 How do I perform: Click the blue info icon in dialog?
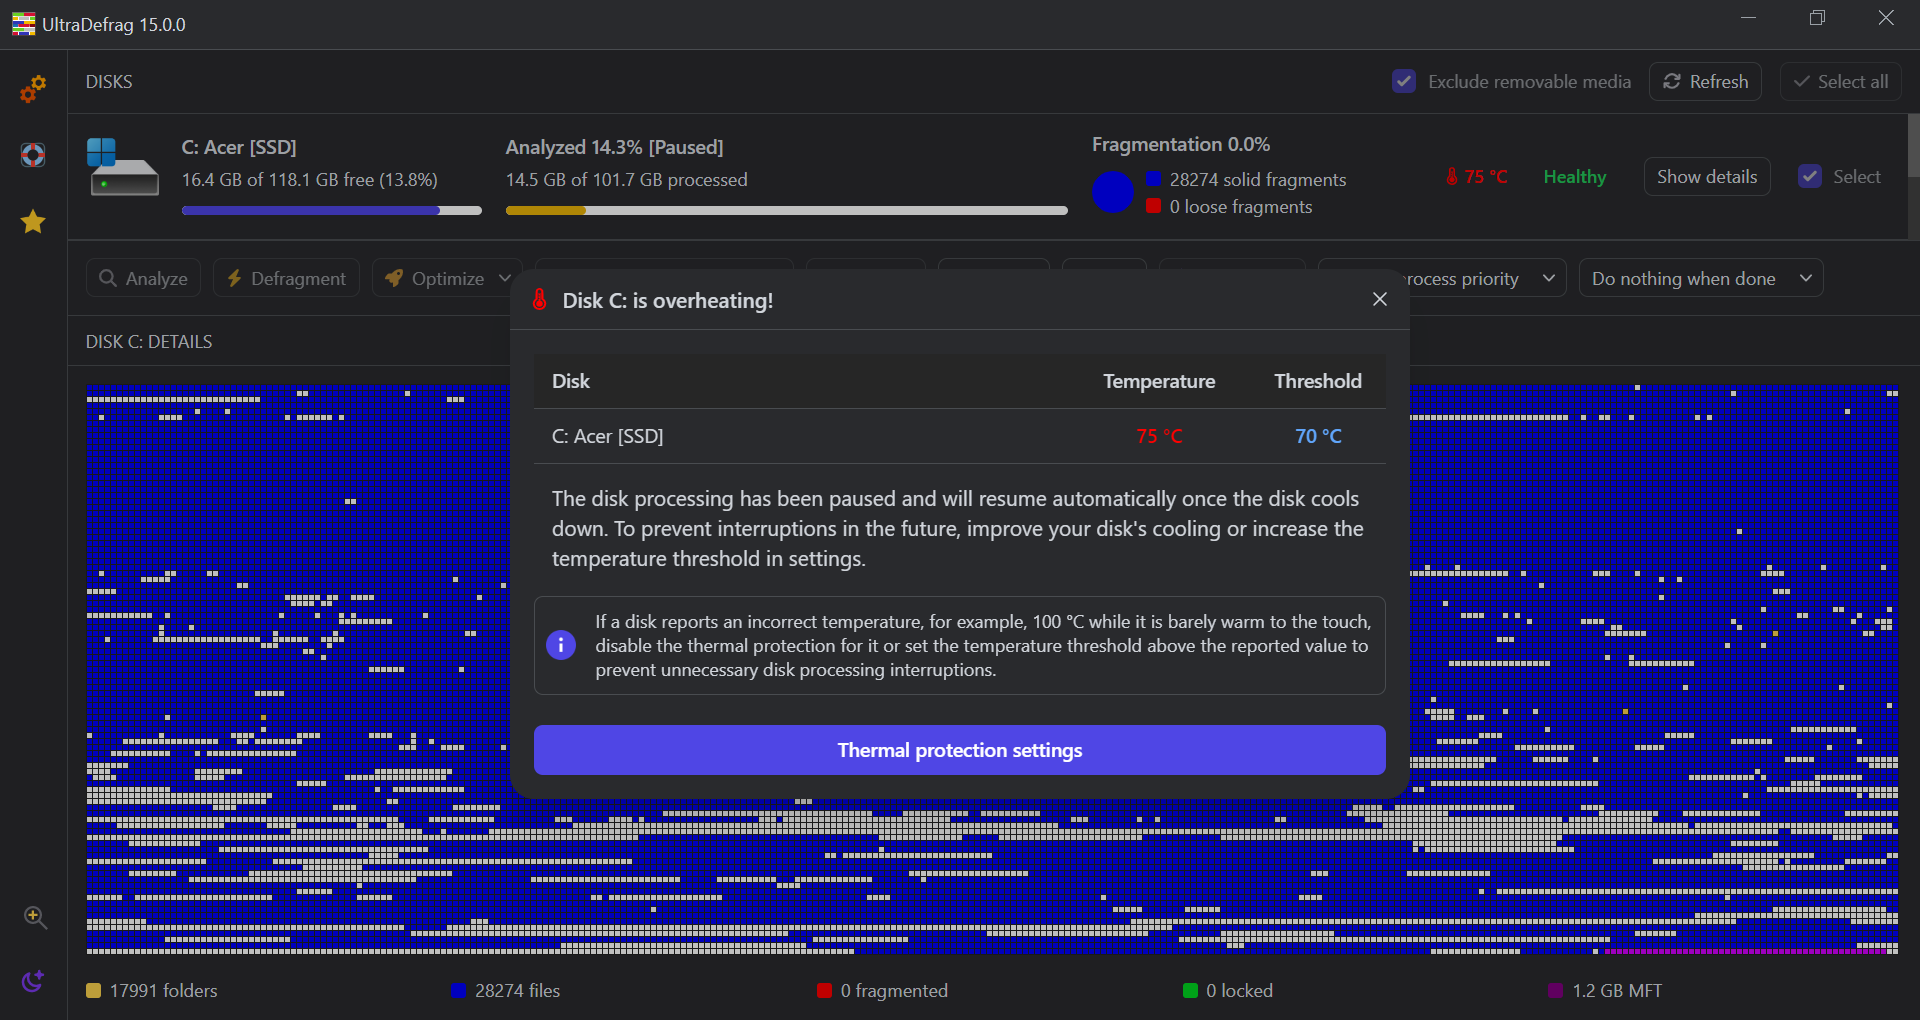pyautogui.click(x=561, y=645)
